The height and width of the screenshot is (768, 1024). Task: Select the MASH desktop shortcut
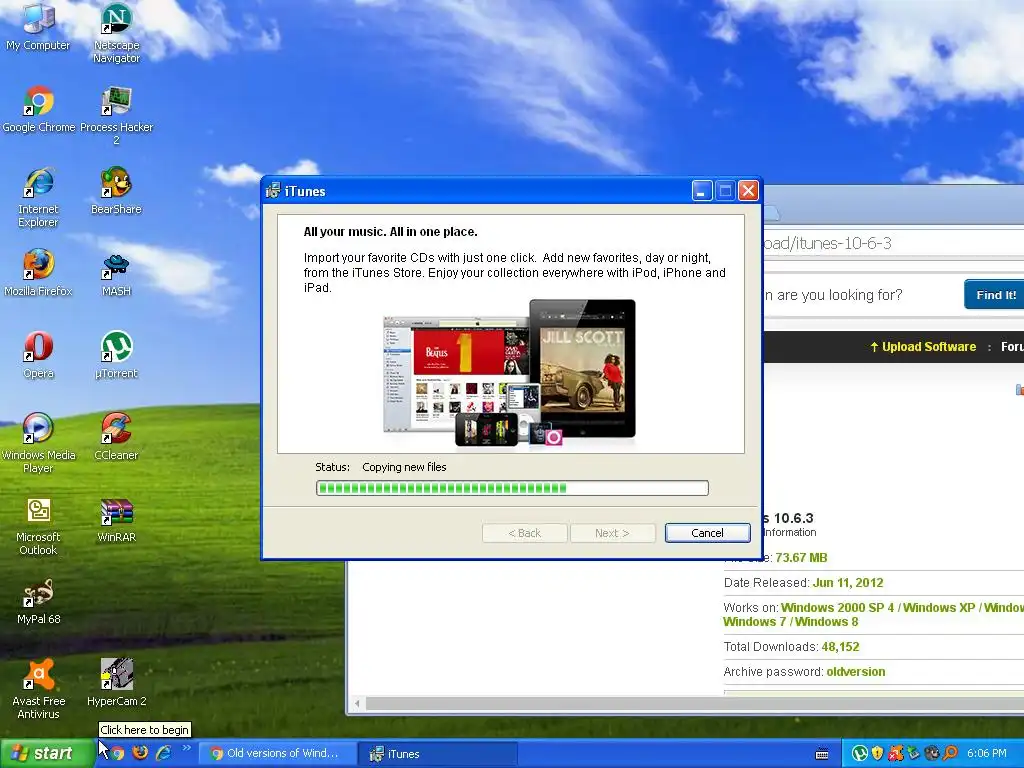click(116, 273)
